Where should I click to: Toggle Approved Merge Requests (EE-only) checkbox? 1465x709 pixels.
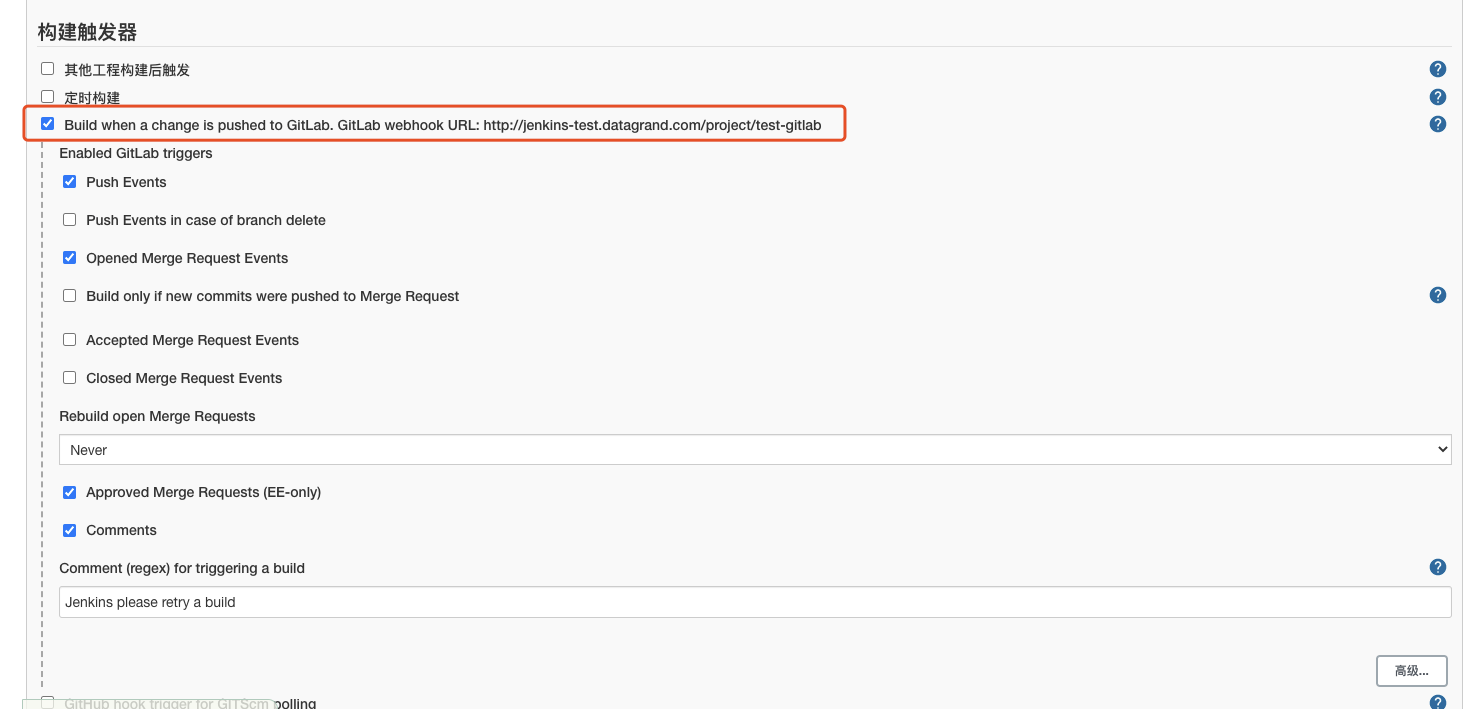tap(69, 492)
